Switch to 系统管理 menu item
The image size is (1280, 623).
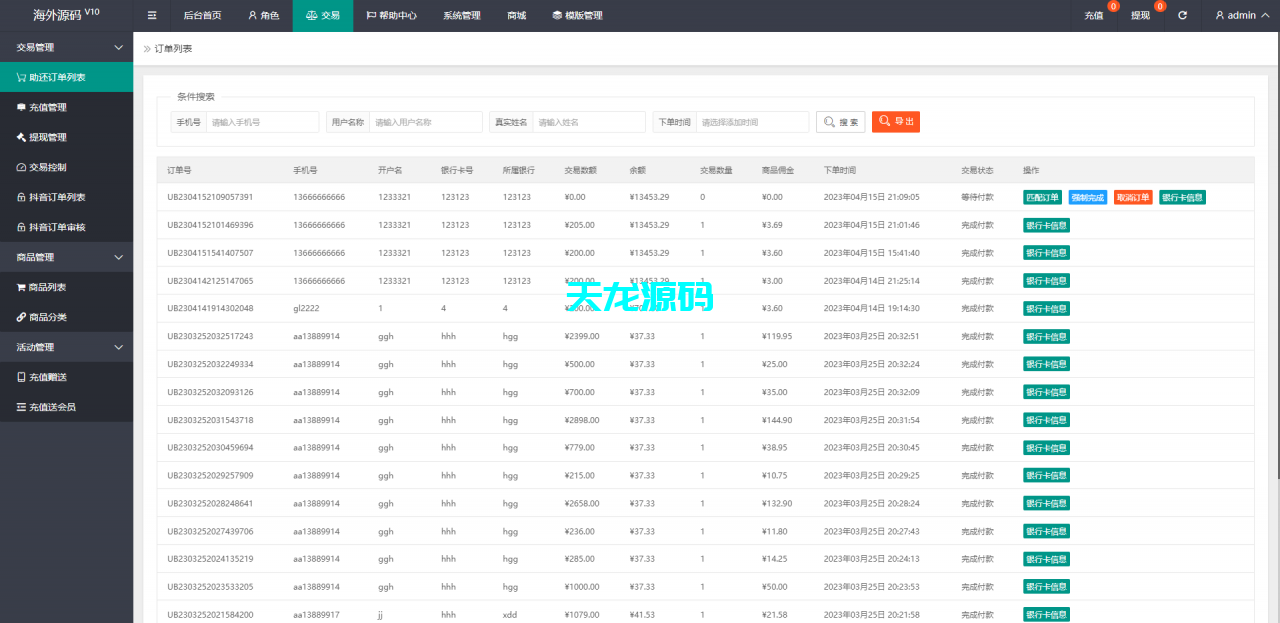click(460, 15)
